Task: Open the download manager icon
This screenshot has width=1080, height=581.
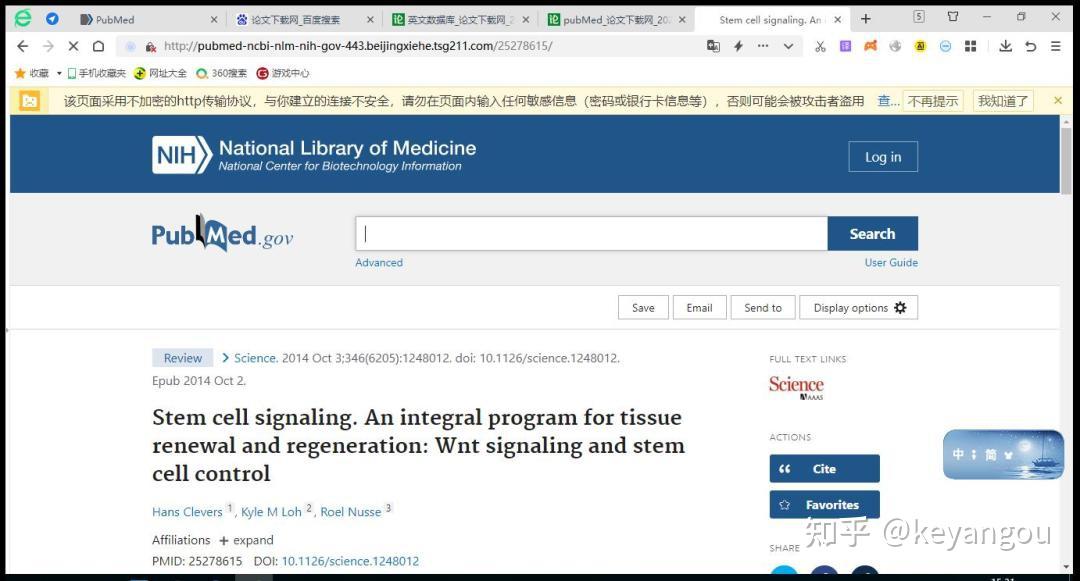Action: coord(1006,46)
